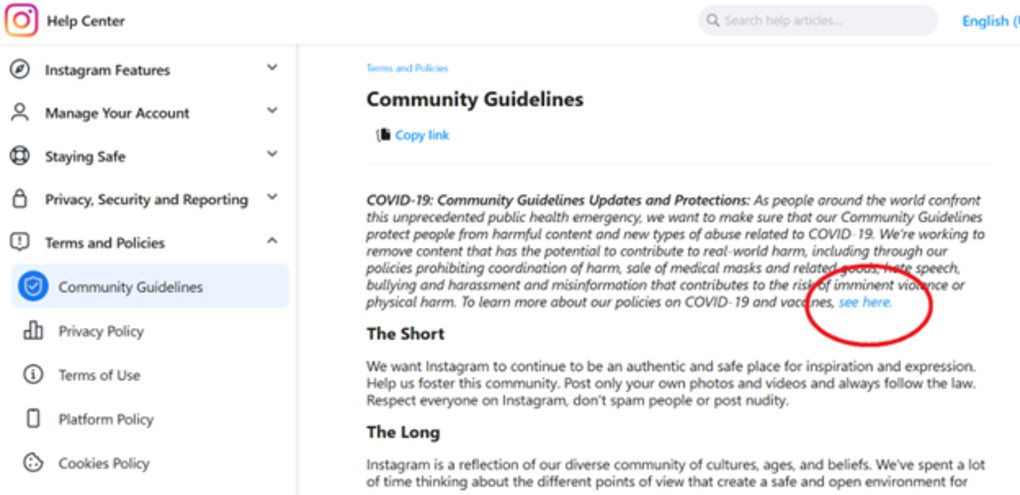
Task: Click 'The Short' section heading
Action: [x=405, y=334]
